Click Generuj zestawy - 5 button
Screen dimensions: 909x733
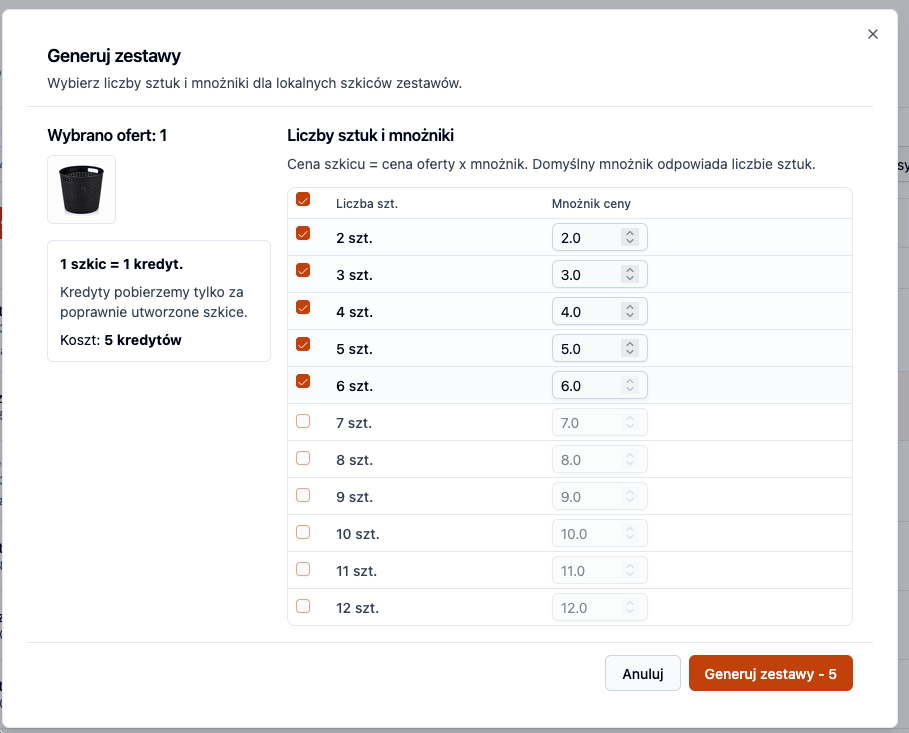[x=770, y=673]
